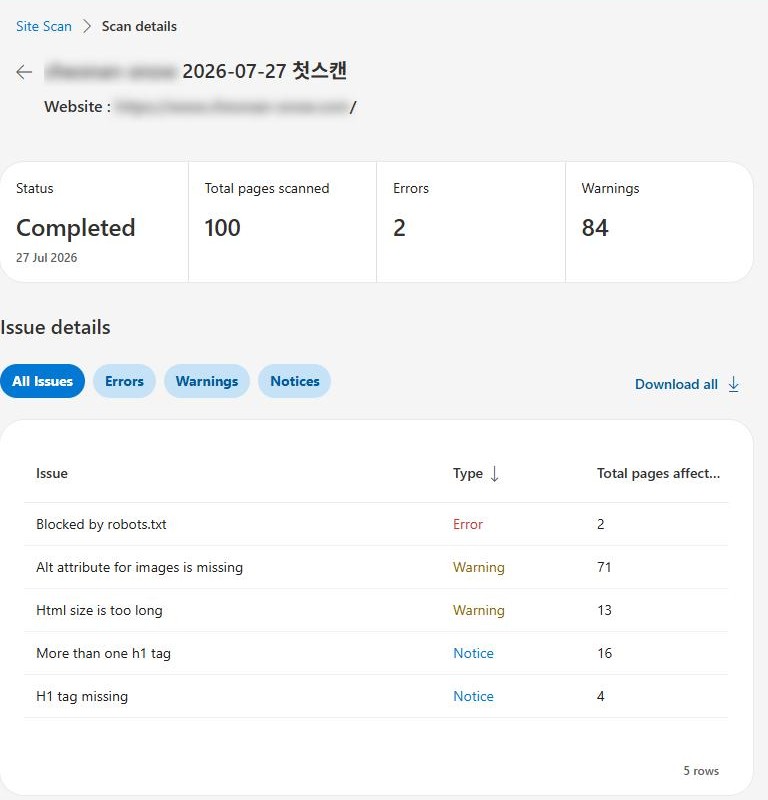Viewport: 768px width, 800px height.
Task: Click the 13 pages affected value
Action: click(x=604, y=610)
